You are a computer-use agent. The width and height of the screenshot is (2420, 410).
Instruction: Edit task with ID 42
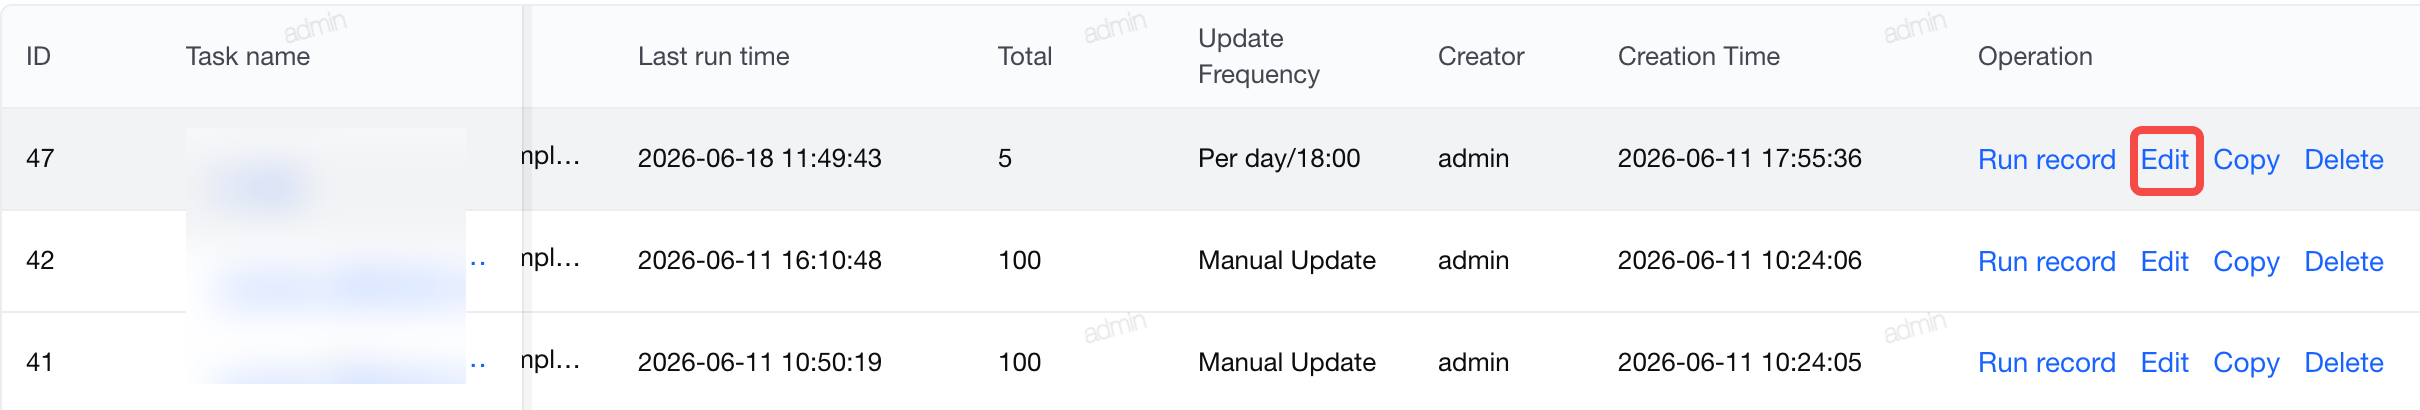coord(2165,262)
